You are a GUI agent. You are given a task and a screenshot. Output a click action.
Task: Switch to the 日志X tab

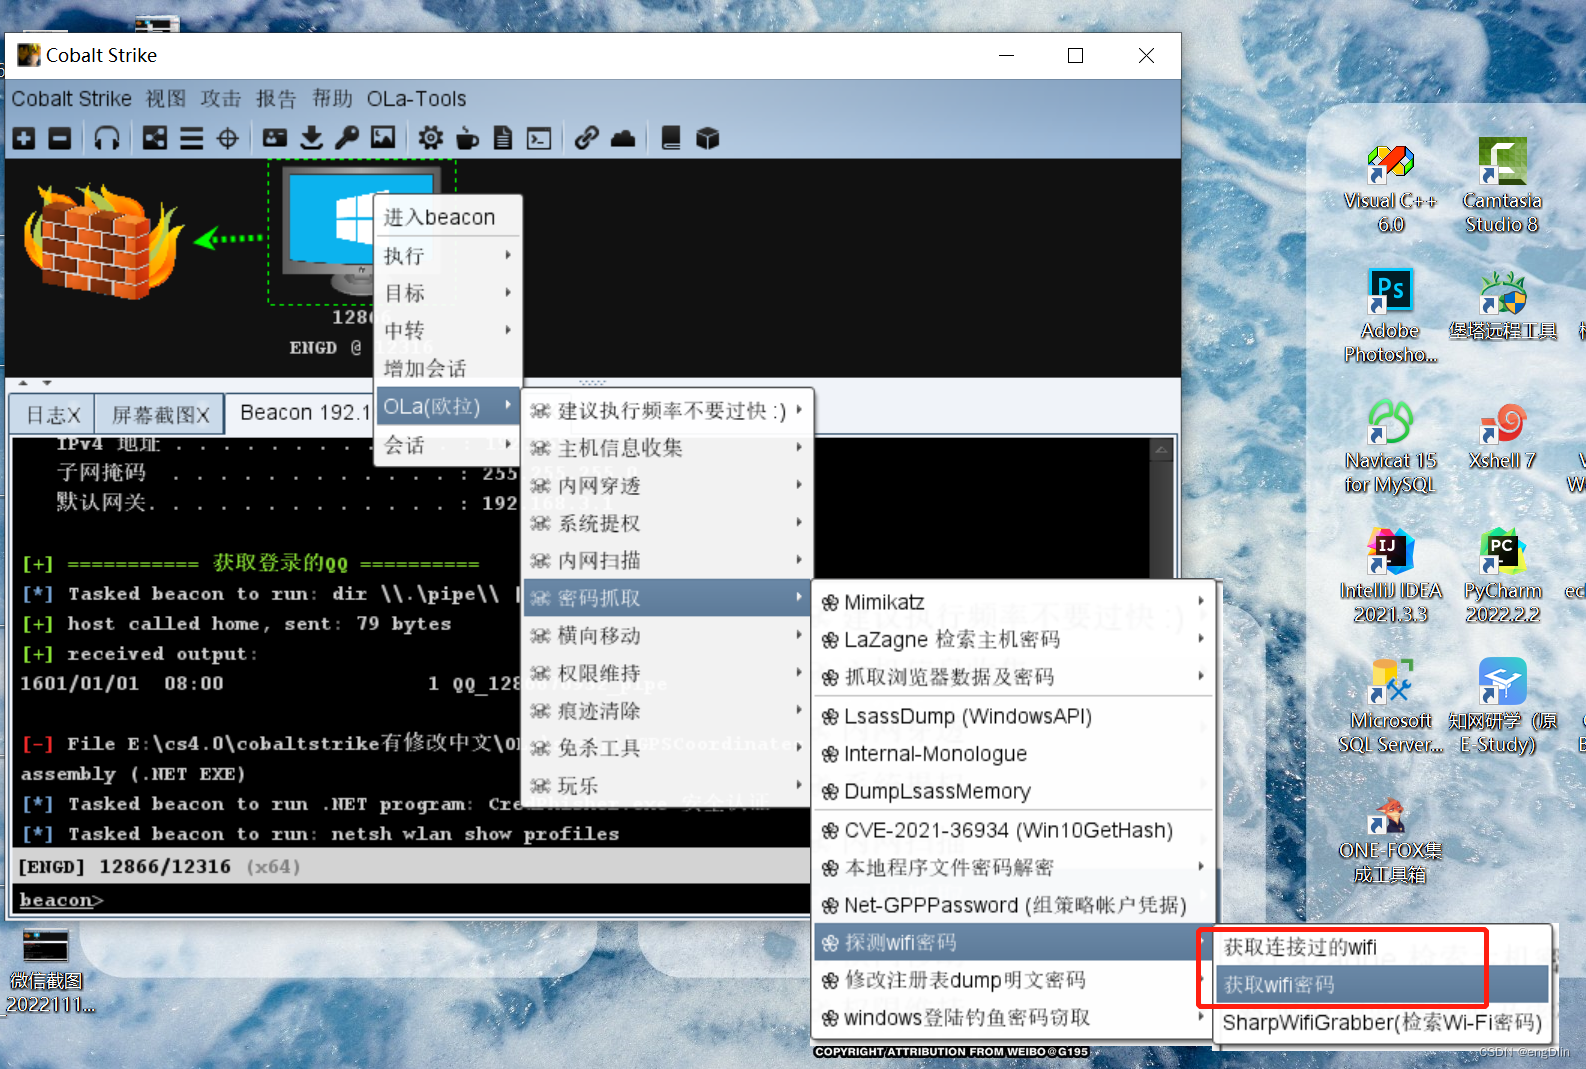click(x=52, y=414)
